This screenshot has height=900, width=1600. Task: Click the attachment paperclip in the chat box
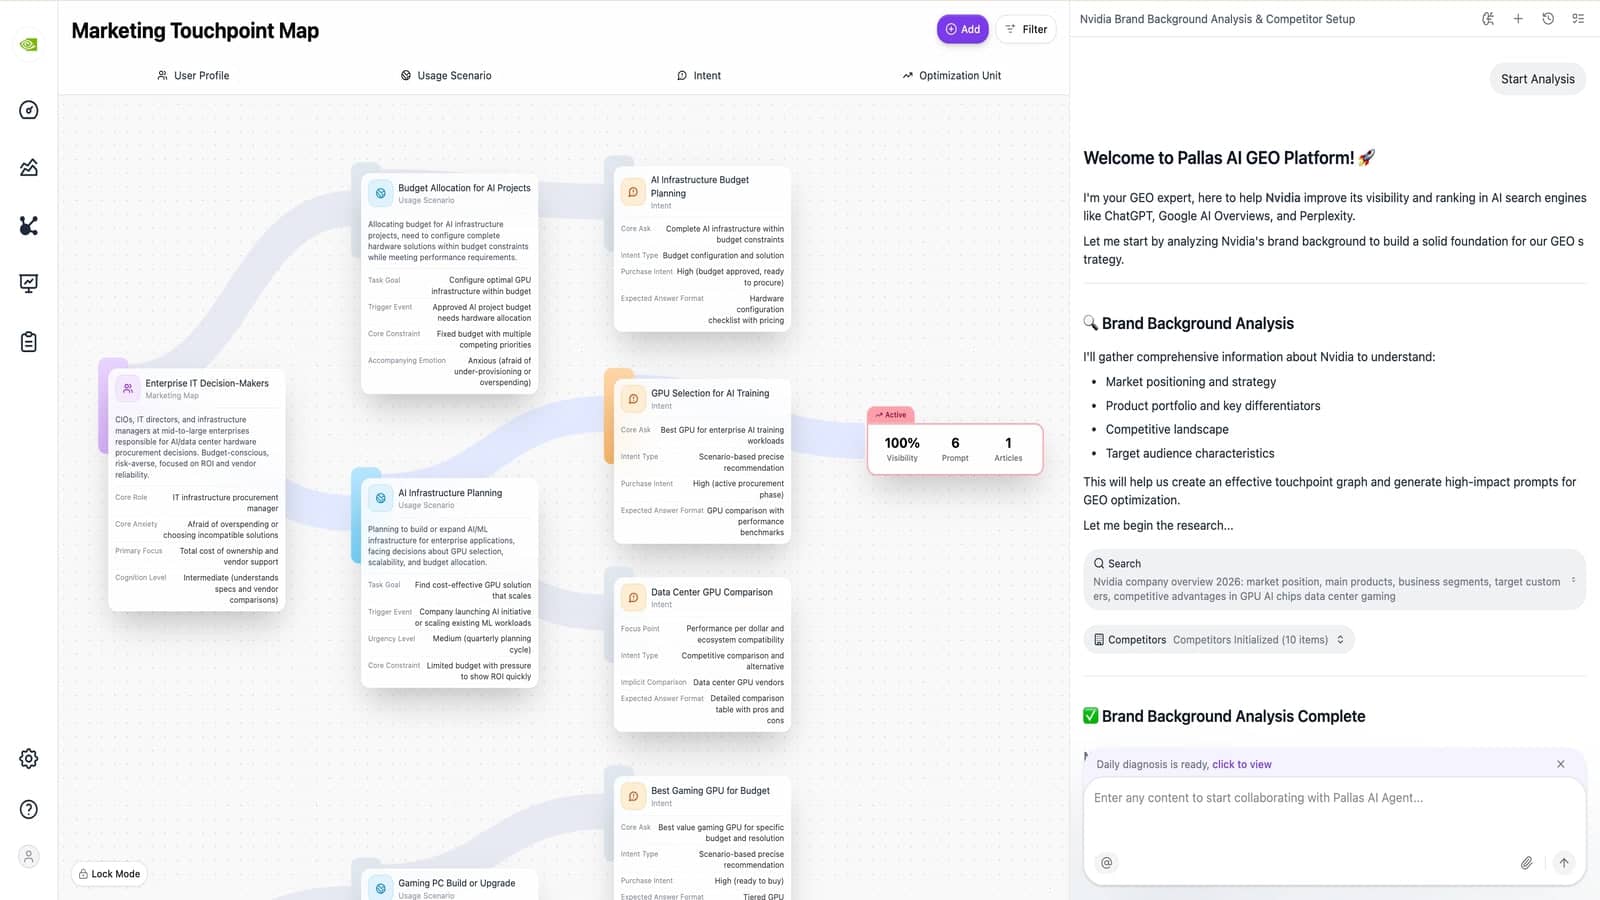(x=1527, y=862)
